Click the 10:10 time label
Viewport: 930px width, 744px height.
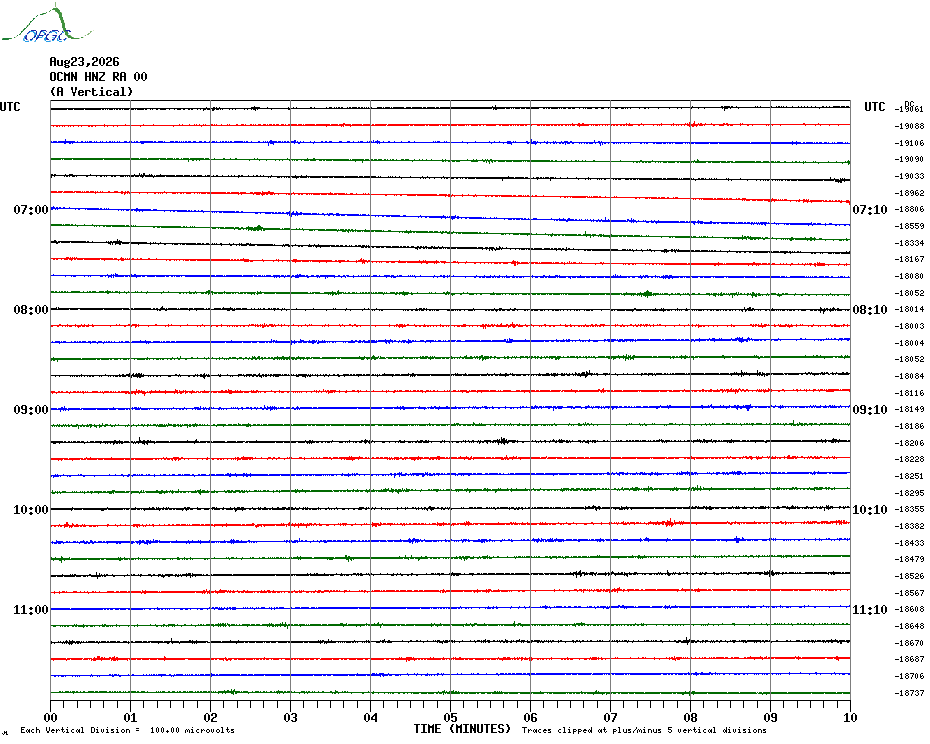click(870, 510)
